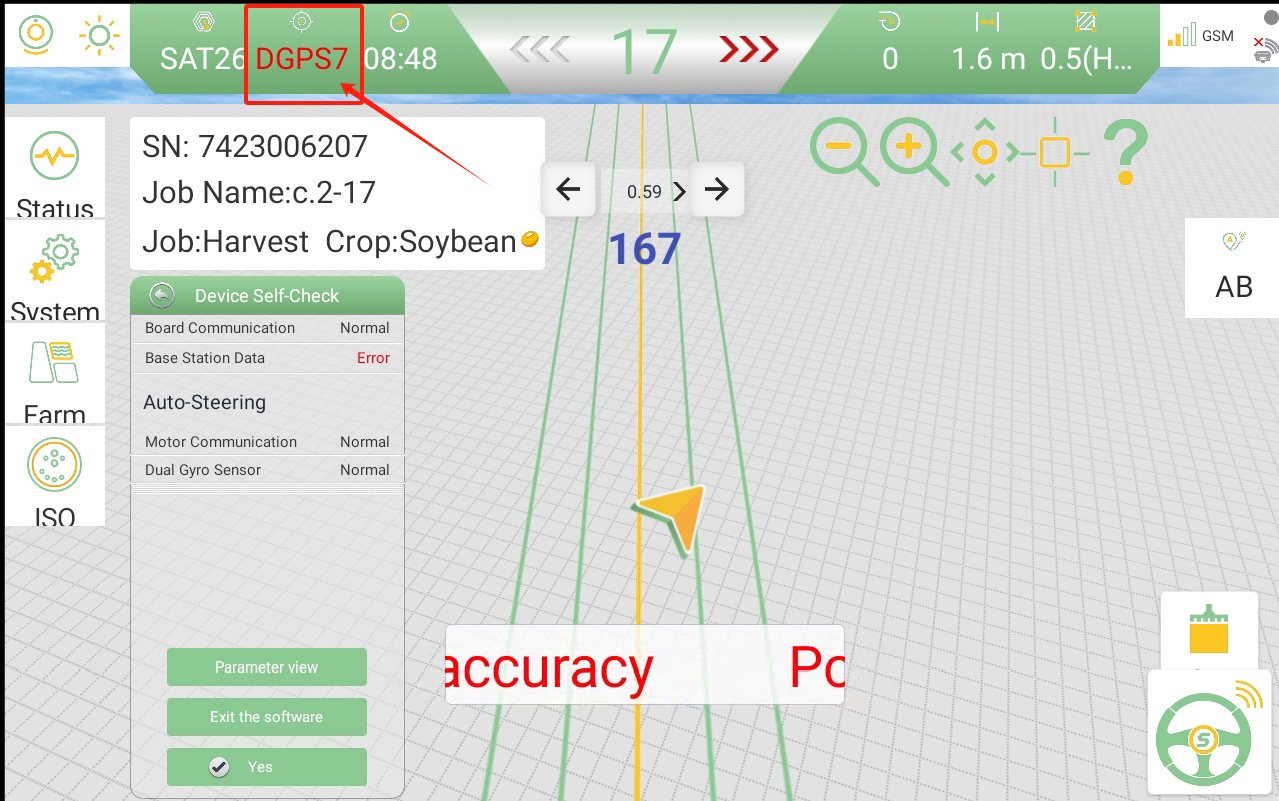Screen dimensions: 1279x801
Task: Confirm with the Yes button
Action: [x=266, y=767]
